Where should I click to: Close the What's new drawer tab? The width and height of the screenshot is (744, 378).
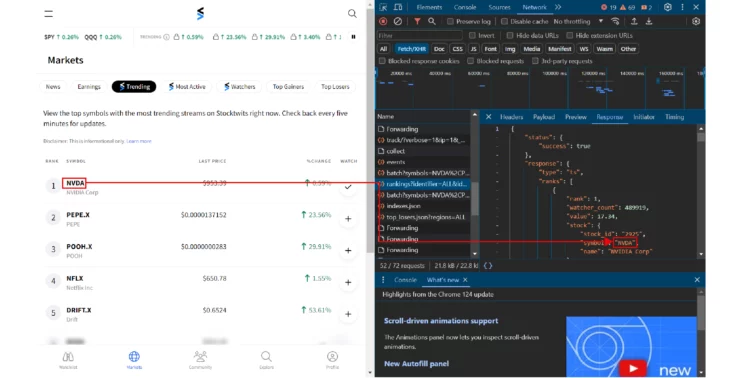pyautogui.click(x=465, y=280)
